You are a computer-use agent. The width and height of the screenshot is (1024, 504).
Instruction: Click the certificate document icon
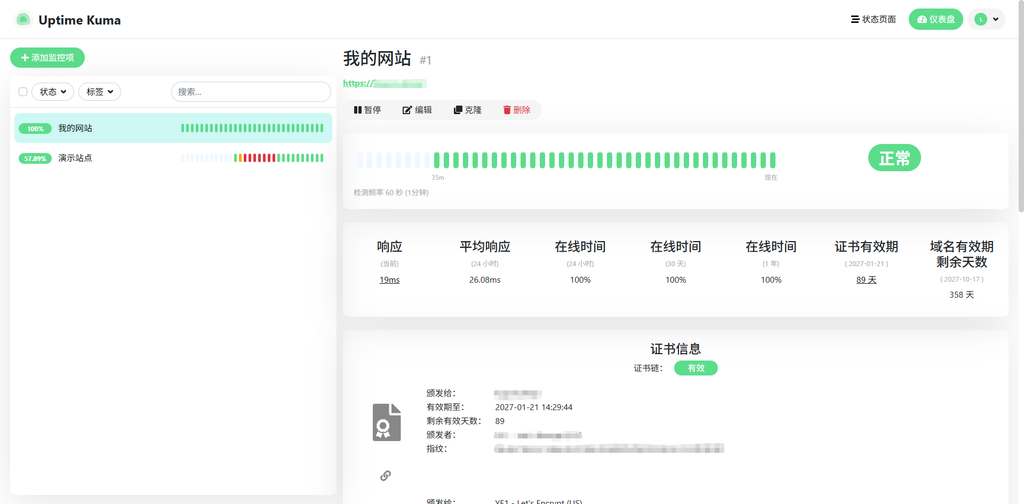[387, 422]
